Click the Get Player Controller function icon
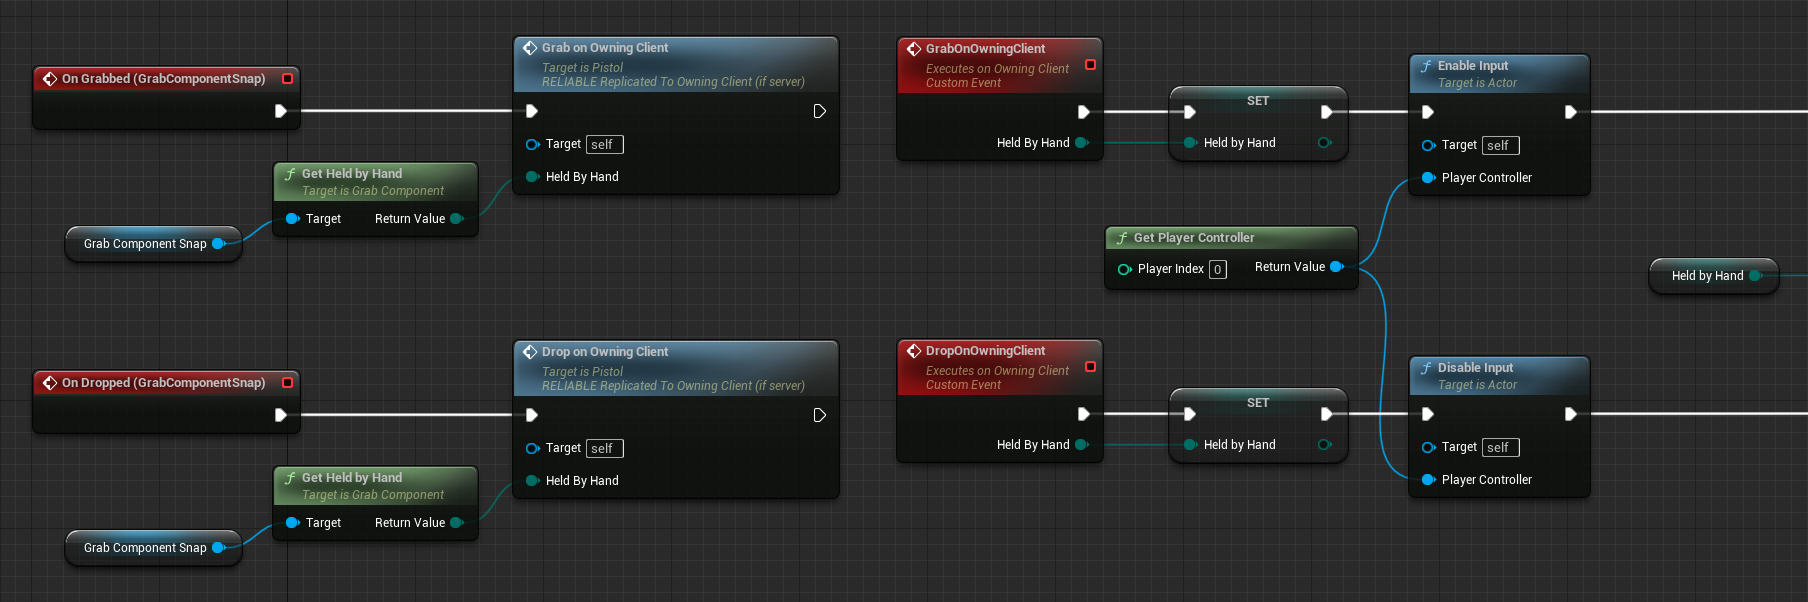Image resolution: width=1808 pixels, height=602 pixels. [1122, 237]
